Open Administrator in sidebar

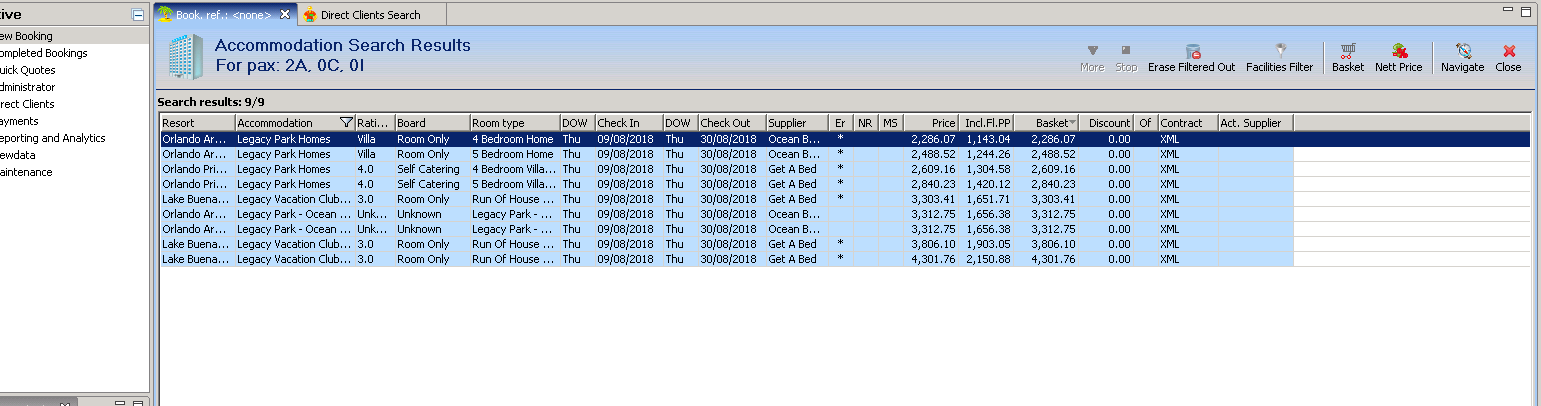(28, 87)
